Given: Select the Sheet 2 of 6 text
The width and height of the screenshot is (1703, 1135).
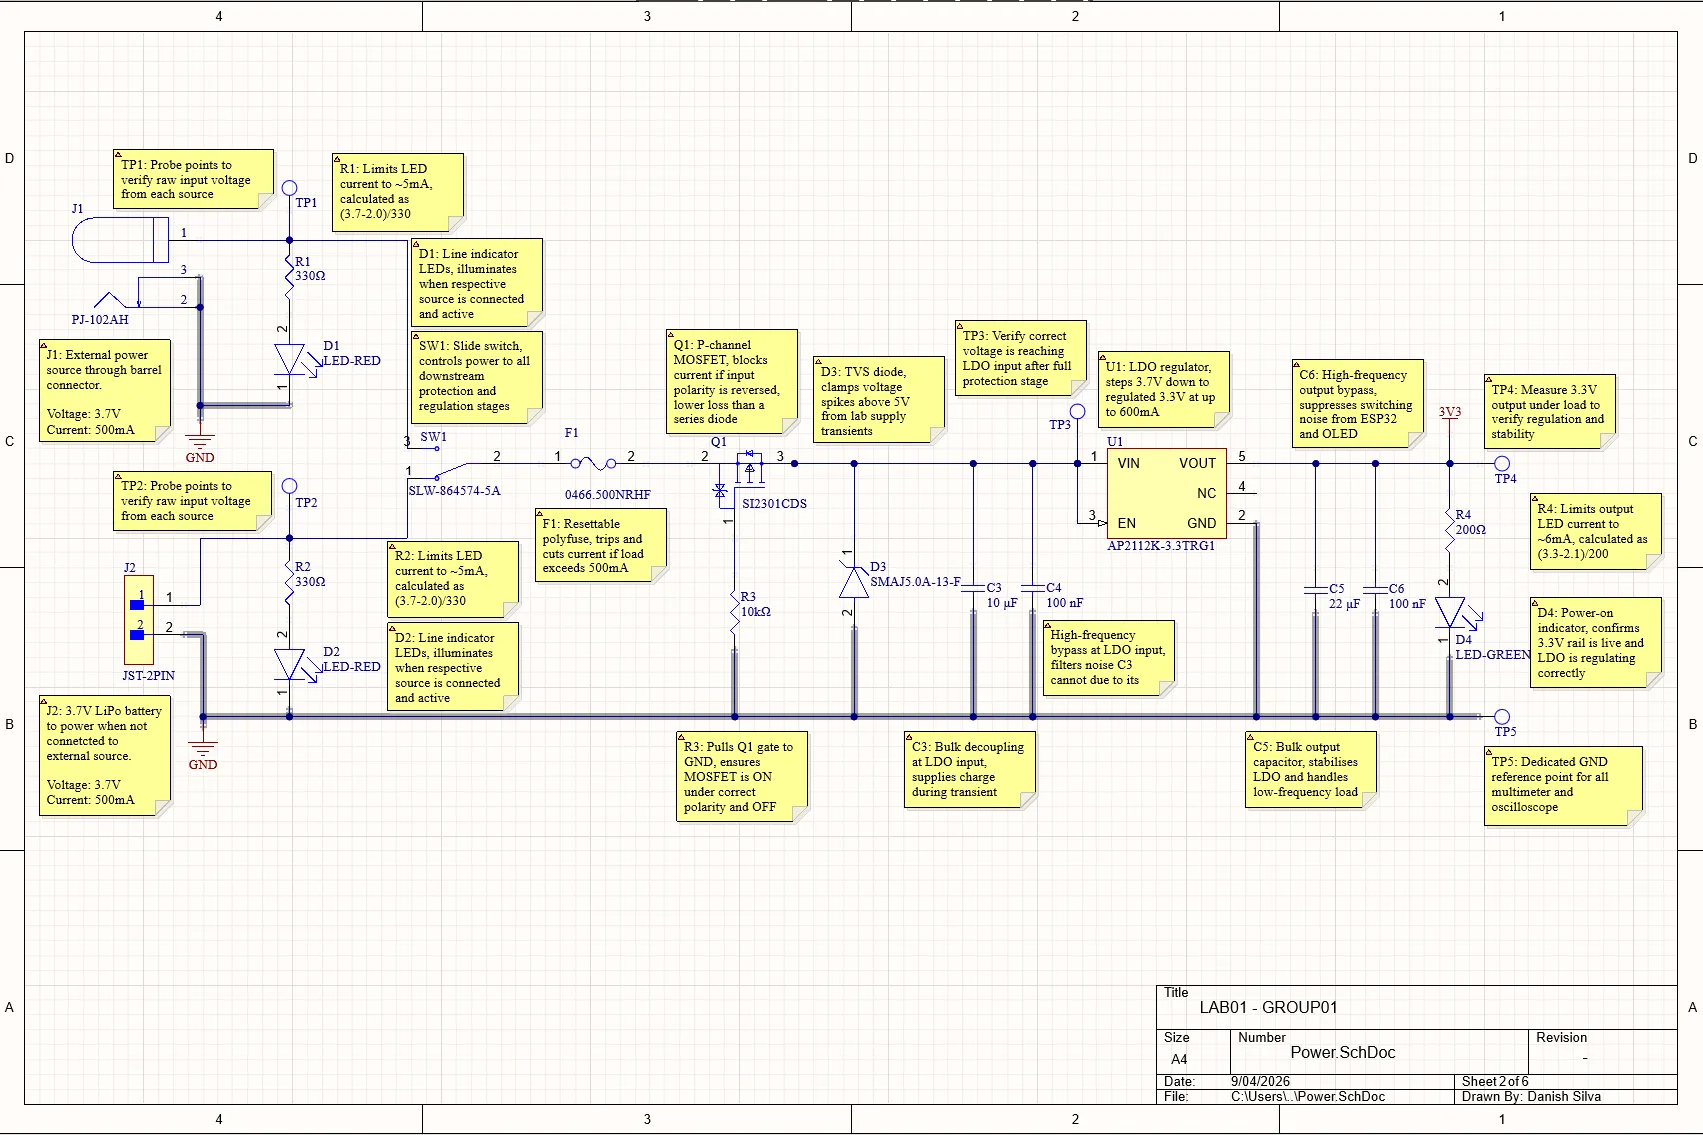Looking at the screenshot, I should click(x=1495, y=1081).
